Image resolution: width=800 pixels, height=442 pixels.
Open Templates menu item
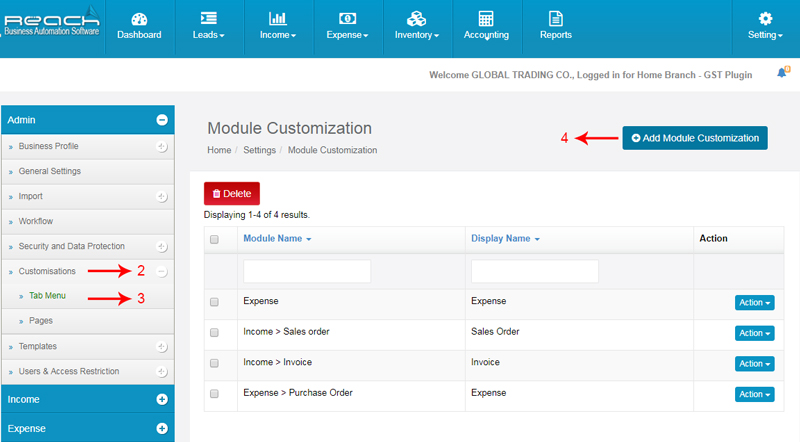point(38,346)
